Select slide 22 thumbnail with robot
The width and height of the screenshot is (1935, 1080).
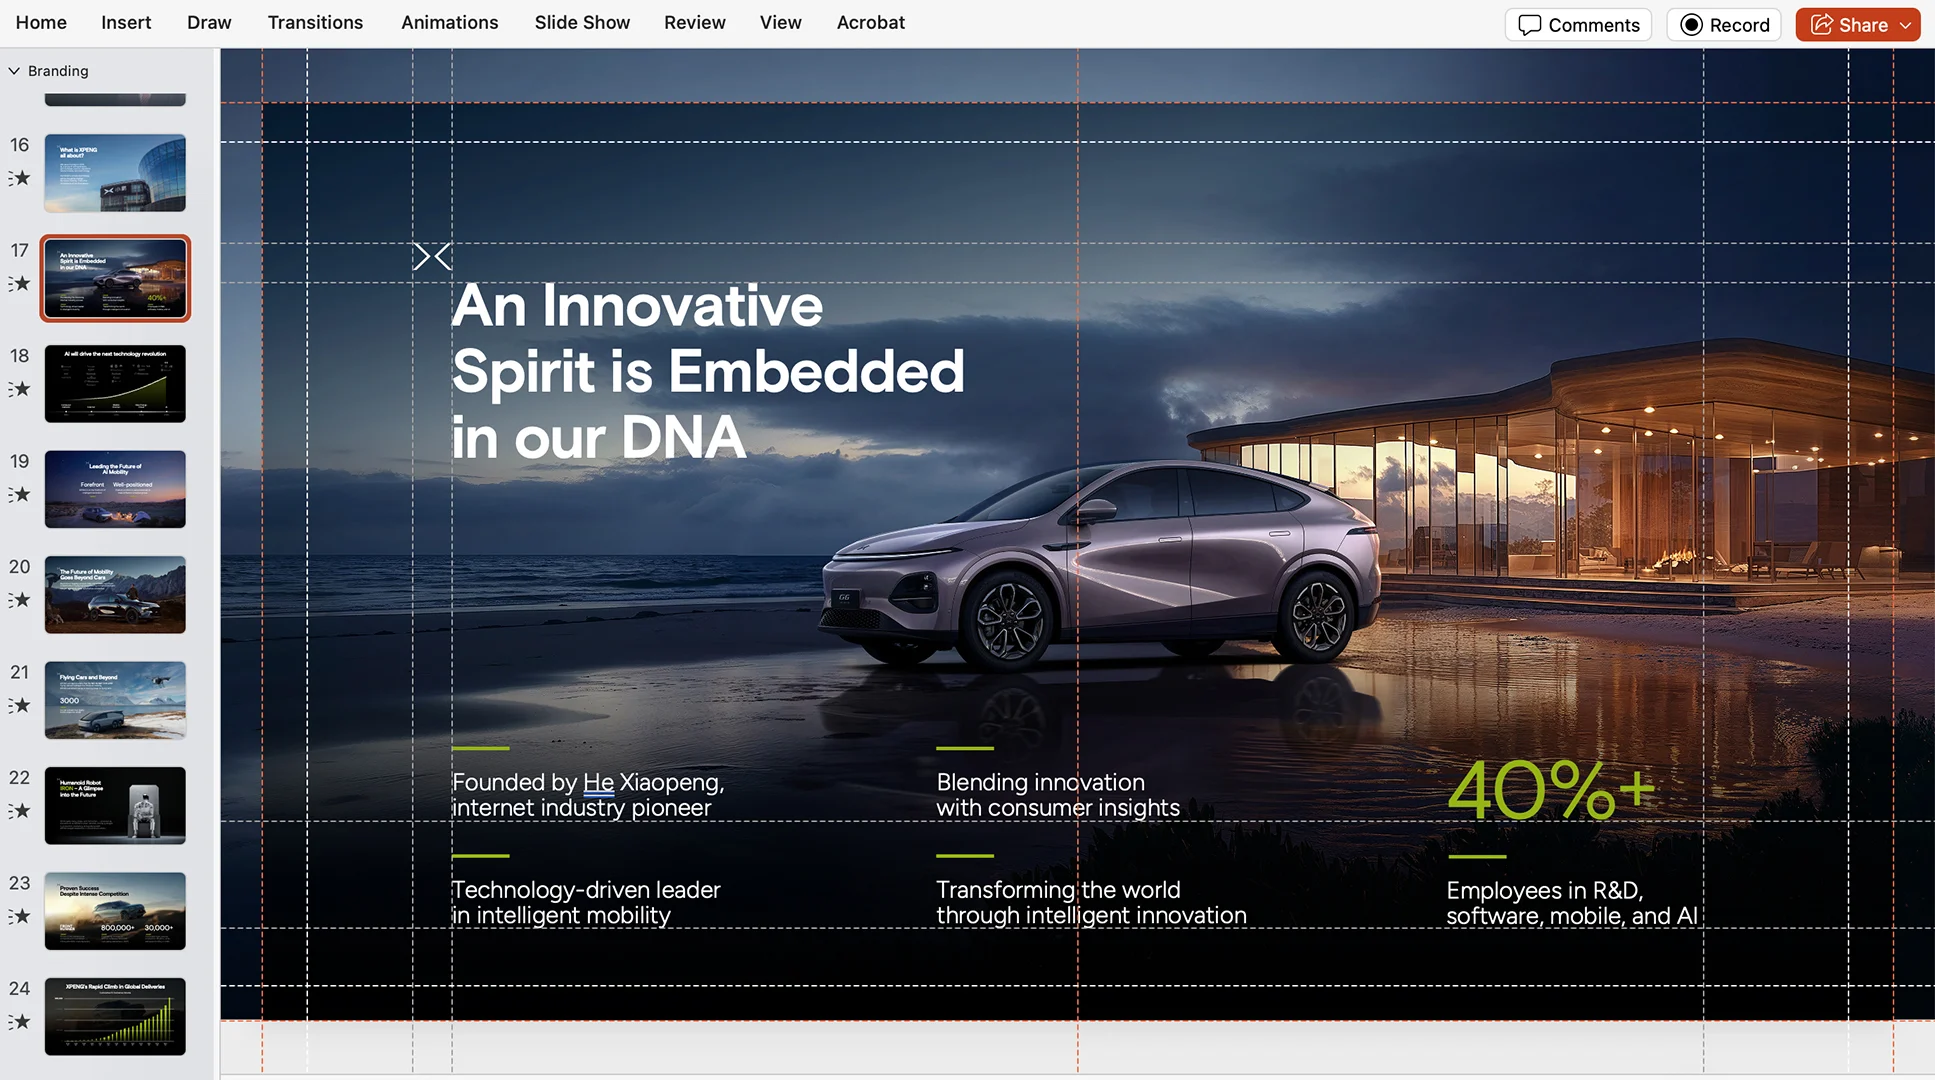115,805
